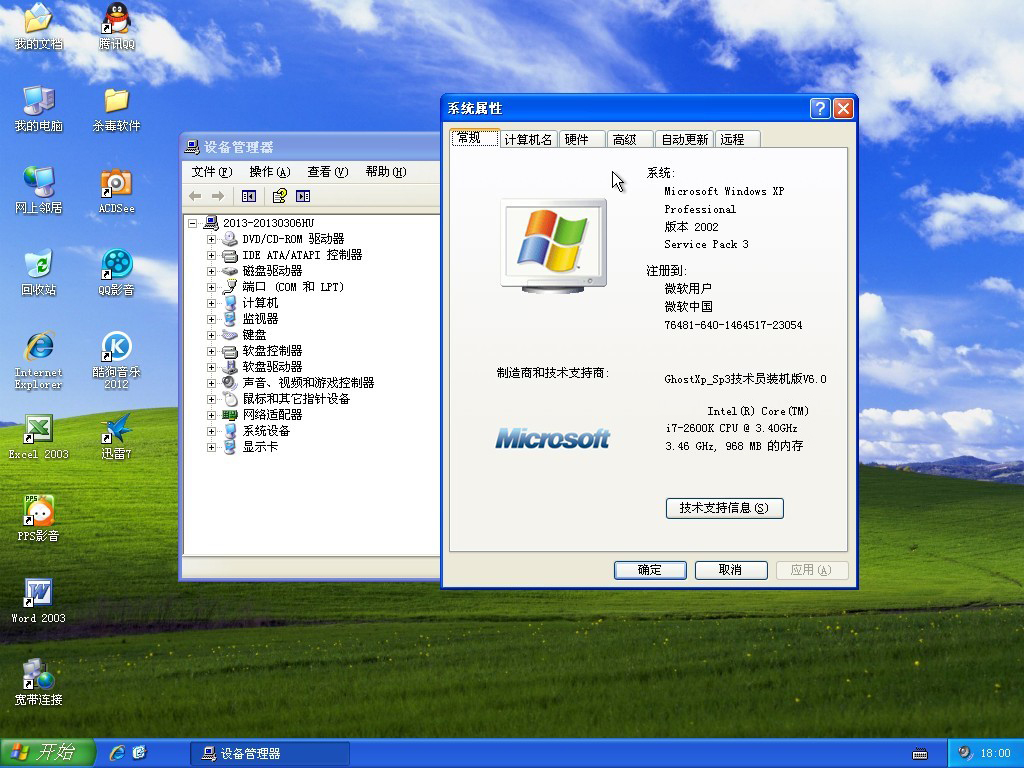Click 取消 in 系统属性 dialog
The height and width of the screenshot is (768, 1024).
point(731,570)
